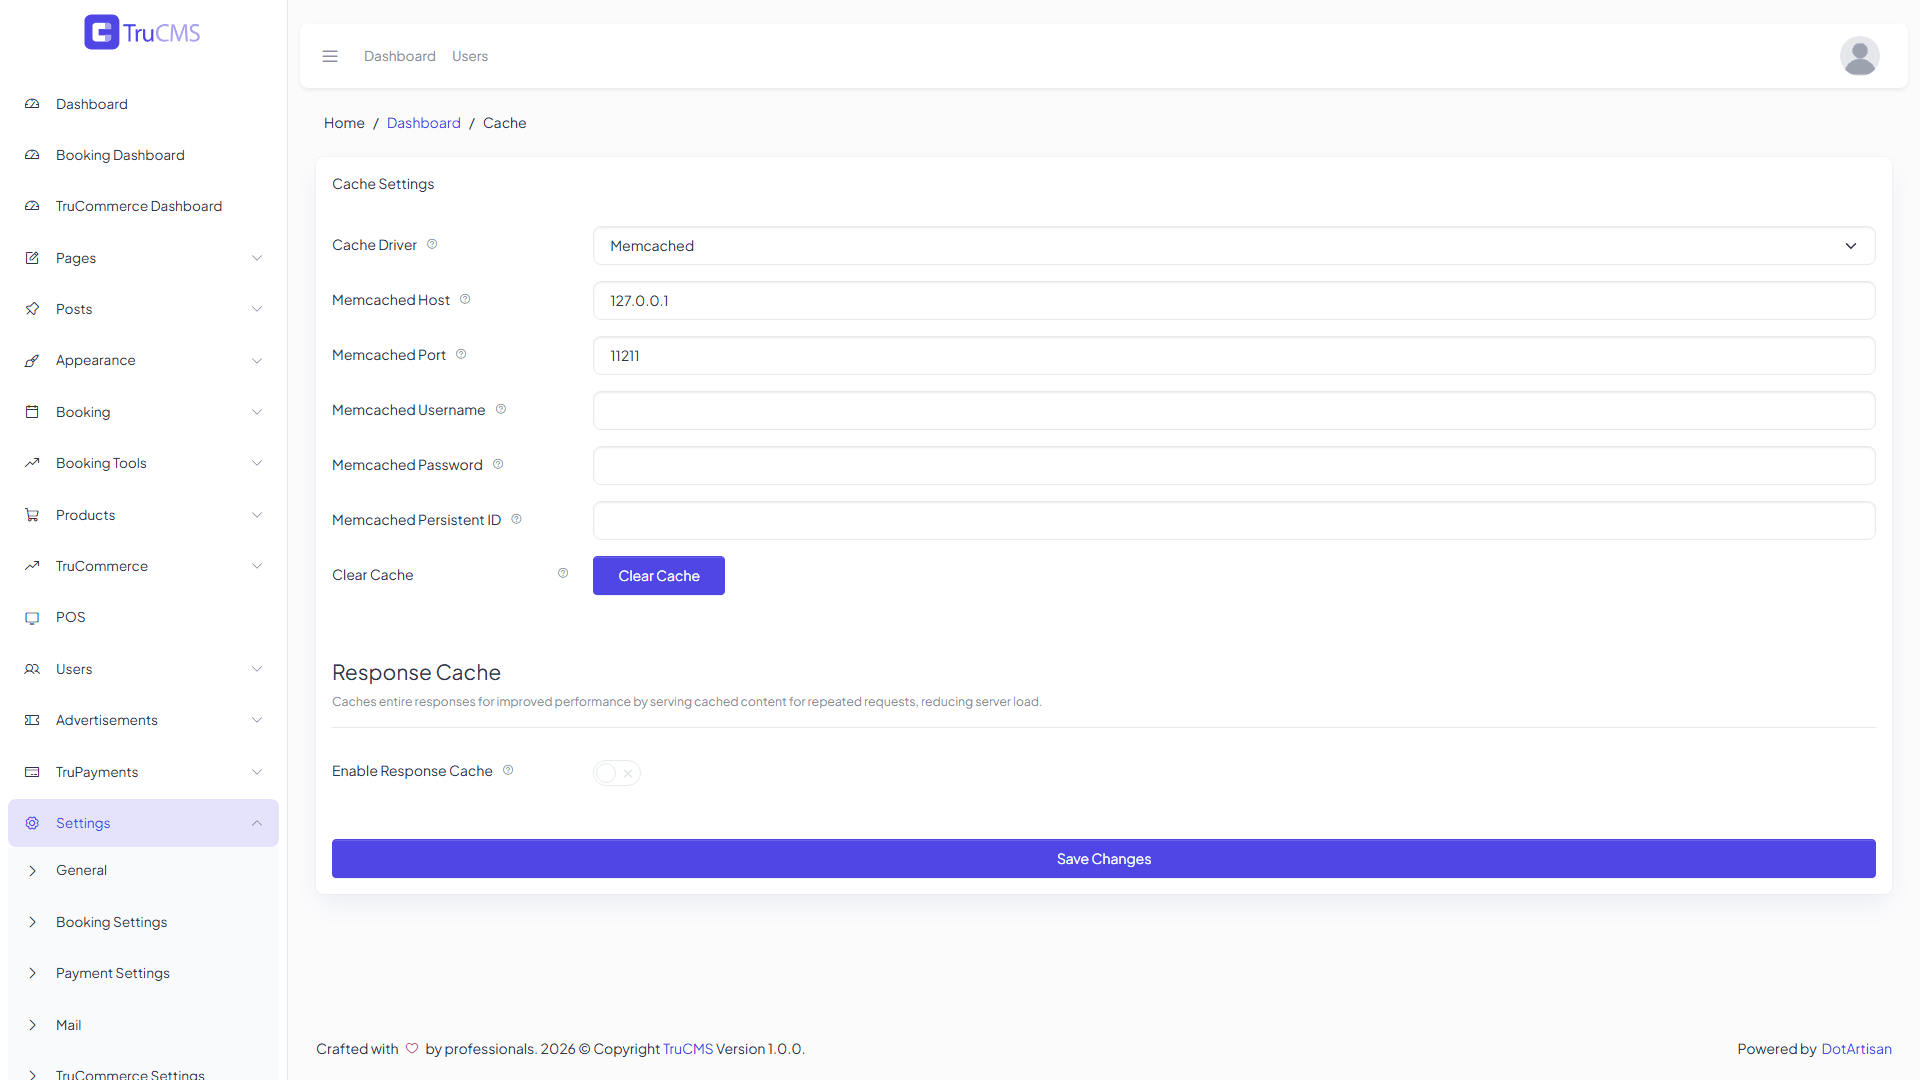The width and height of the screenshot is (1920, 1080).
Task: Click the Dashboard breadcrumb link
Action: [424, 123]
